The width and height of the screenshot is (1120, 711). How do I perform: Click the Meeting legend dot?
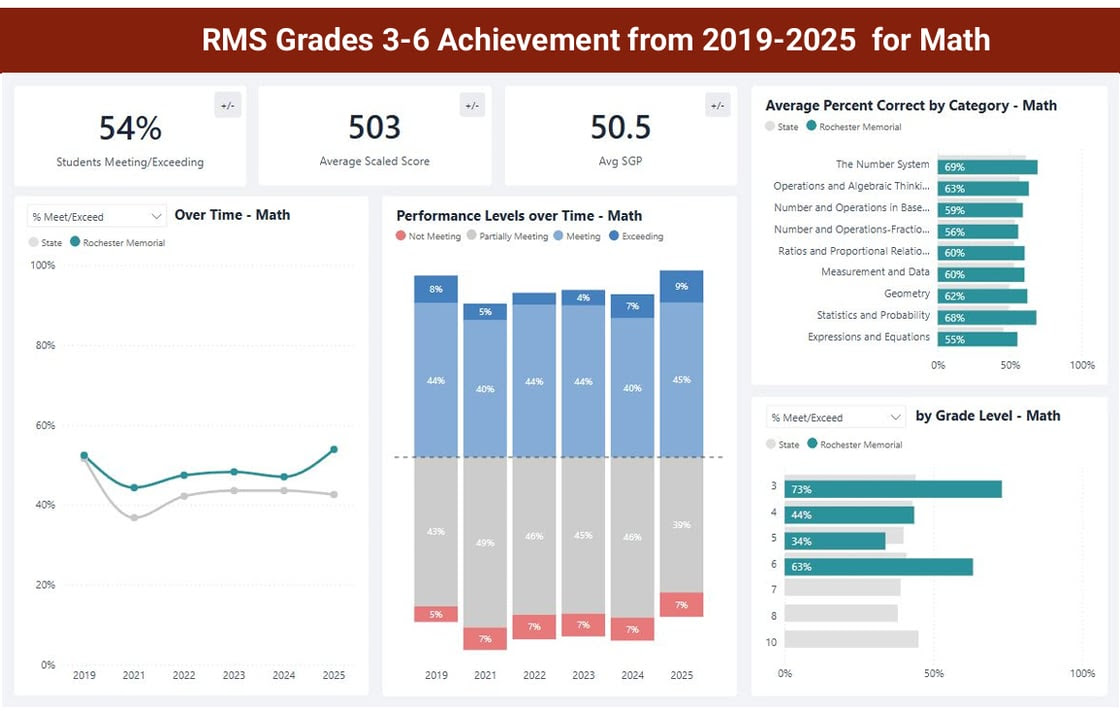point(559,235)
